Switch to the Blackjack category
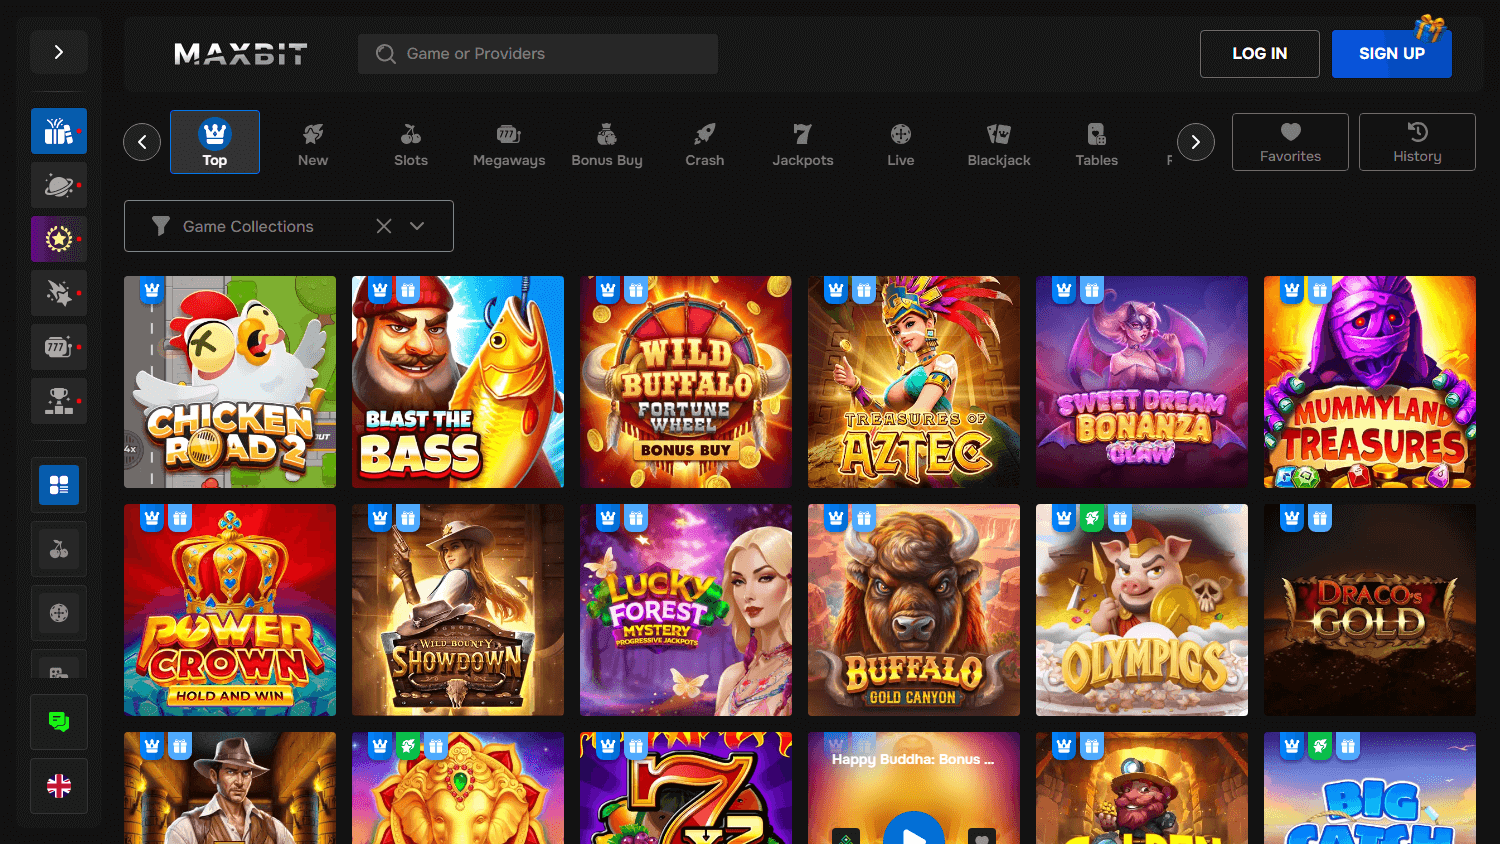This screenshot has width=1500, height=844. click(998, 142)
